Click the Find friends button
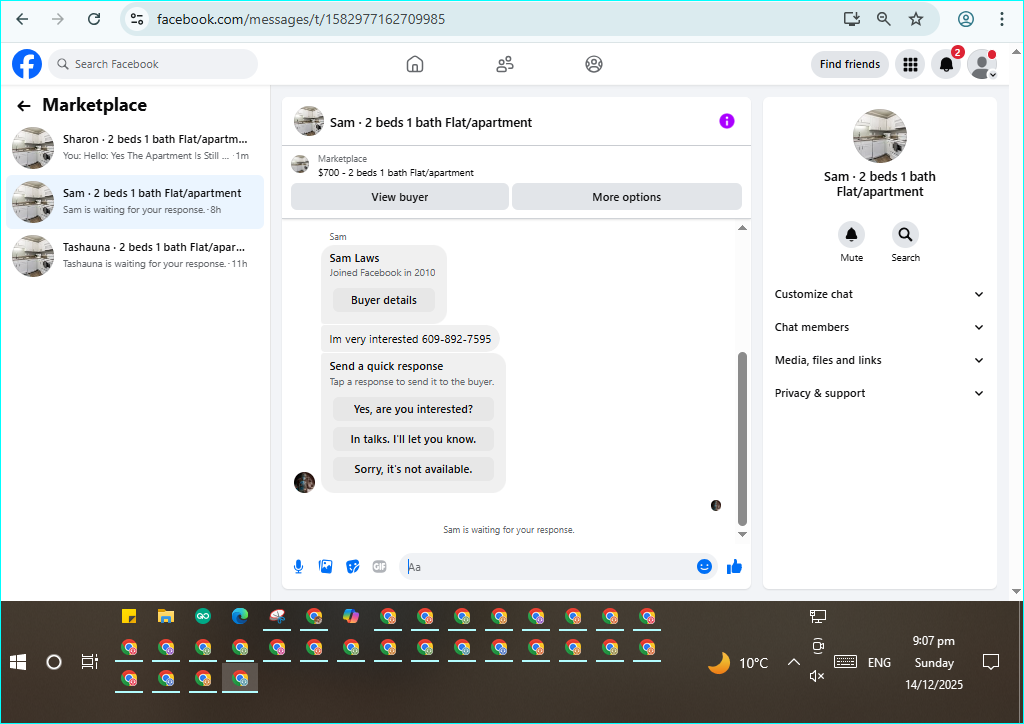The image size is (1024, 724). tap(850, 64)
